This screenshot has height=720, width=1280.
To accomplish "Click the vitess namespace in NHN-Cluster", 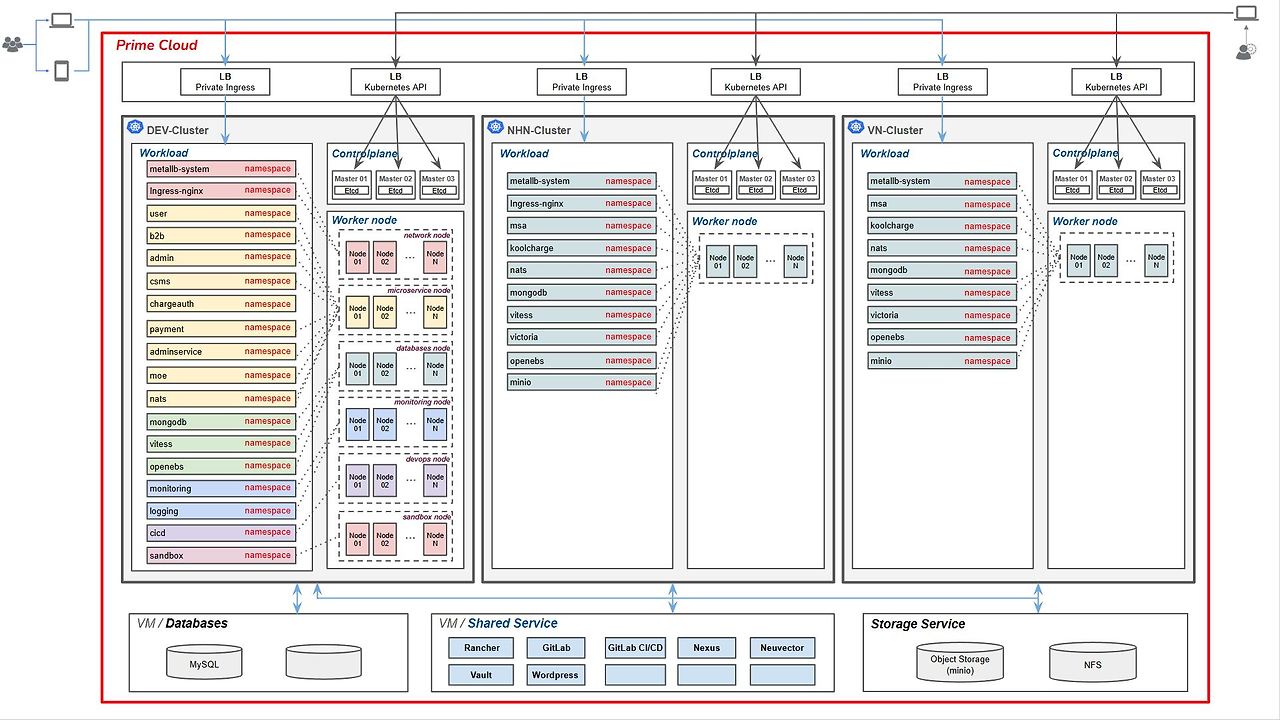I will coord(582,315).
